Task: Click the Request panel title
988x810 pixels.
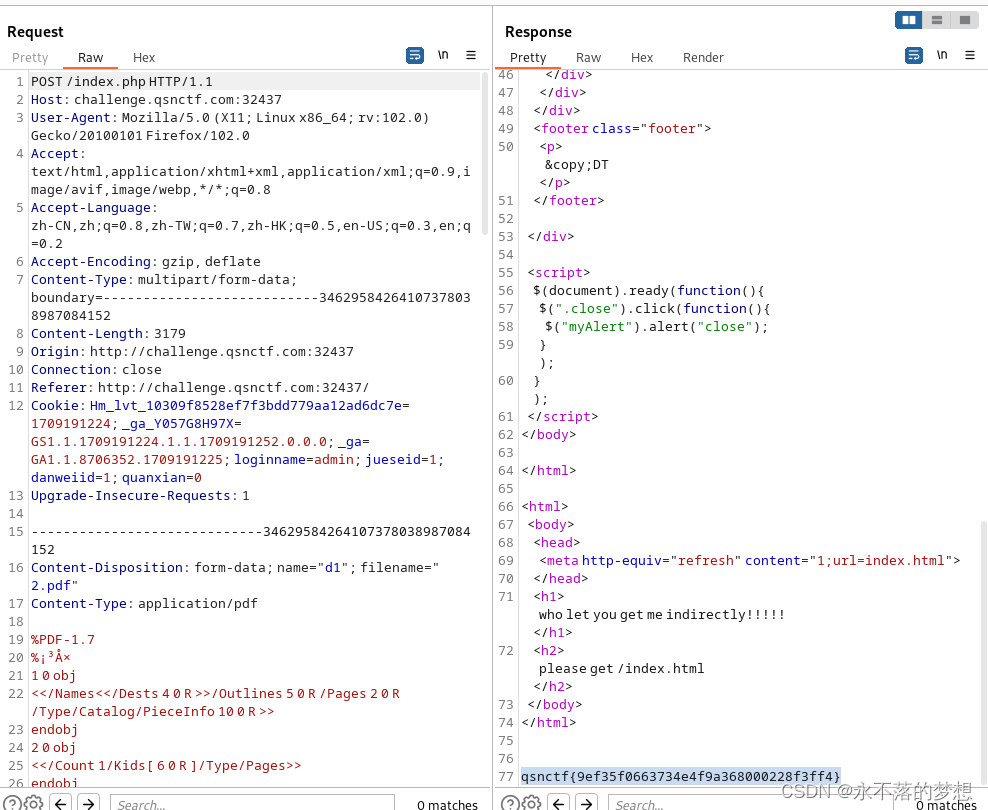Action: [x=35, y=32]
